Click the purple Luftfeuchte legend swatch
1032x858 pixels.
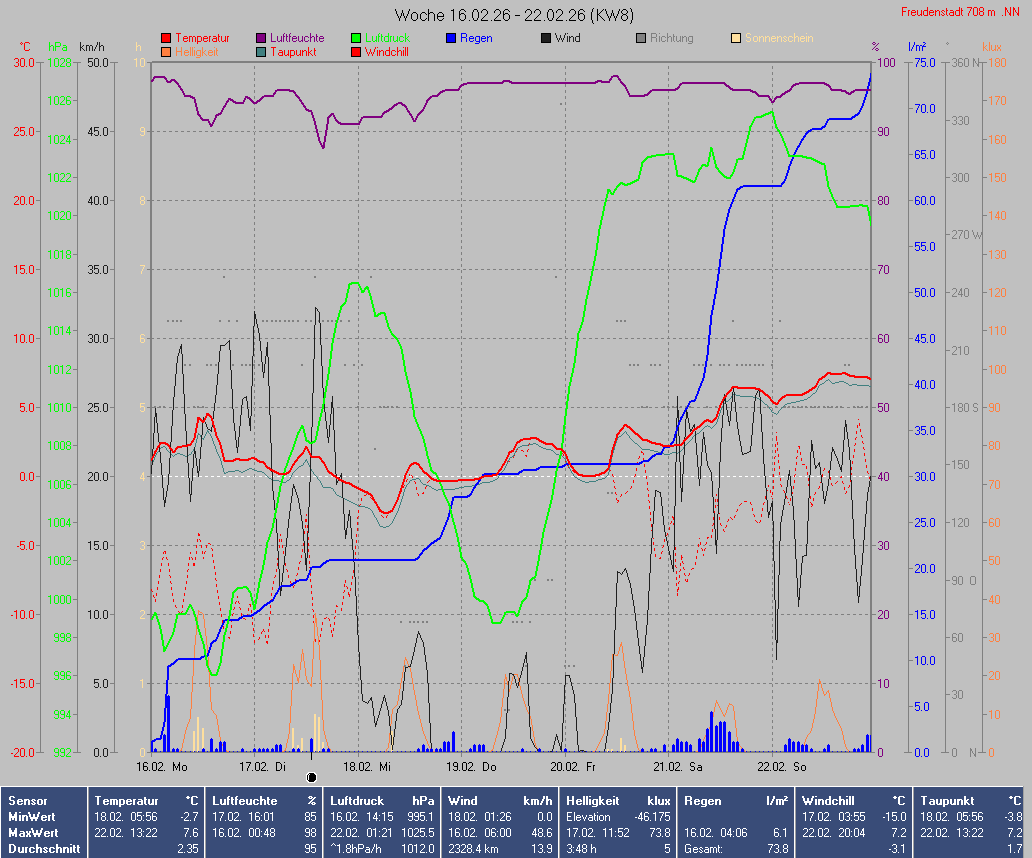(x=261, y=38)
